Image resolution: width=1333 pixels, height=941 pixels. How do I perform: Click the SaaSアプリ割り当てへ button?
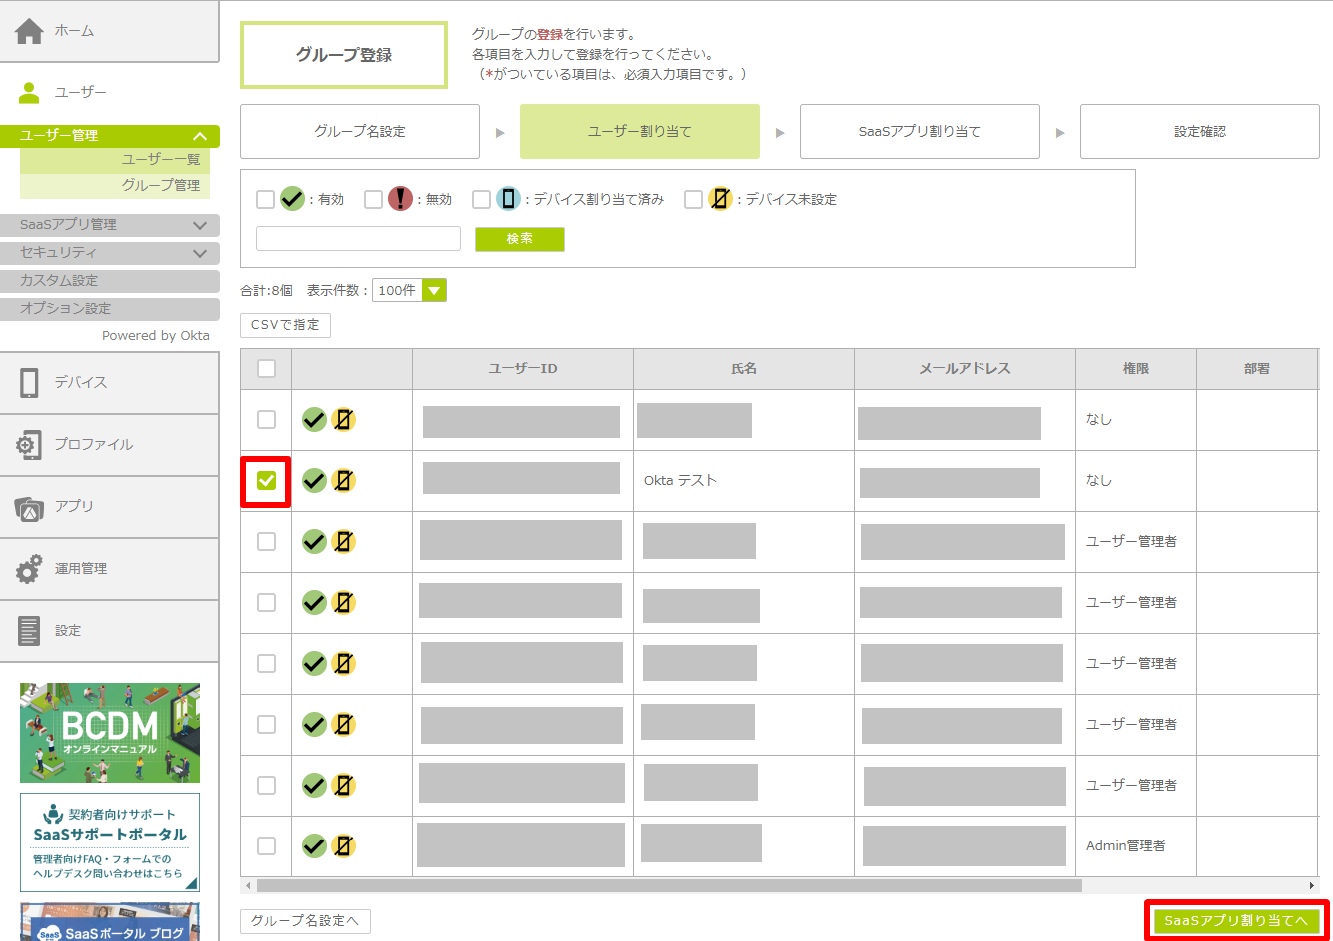pos(1236,921)
